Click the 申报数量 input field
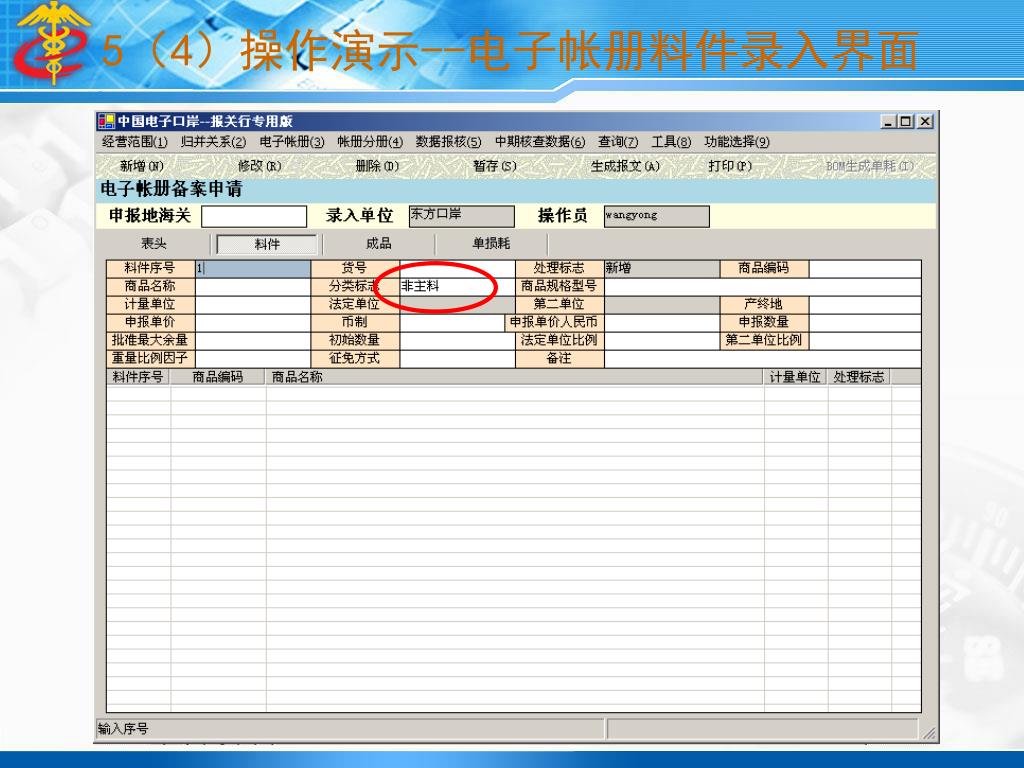Screen dimensions: 1024x768 pyautogui.click(x=865, y=323)
